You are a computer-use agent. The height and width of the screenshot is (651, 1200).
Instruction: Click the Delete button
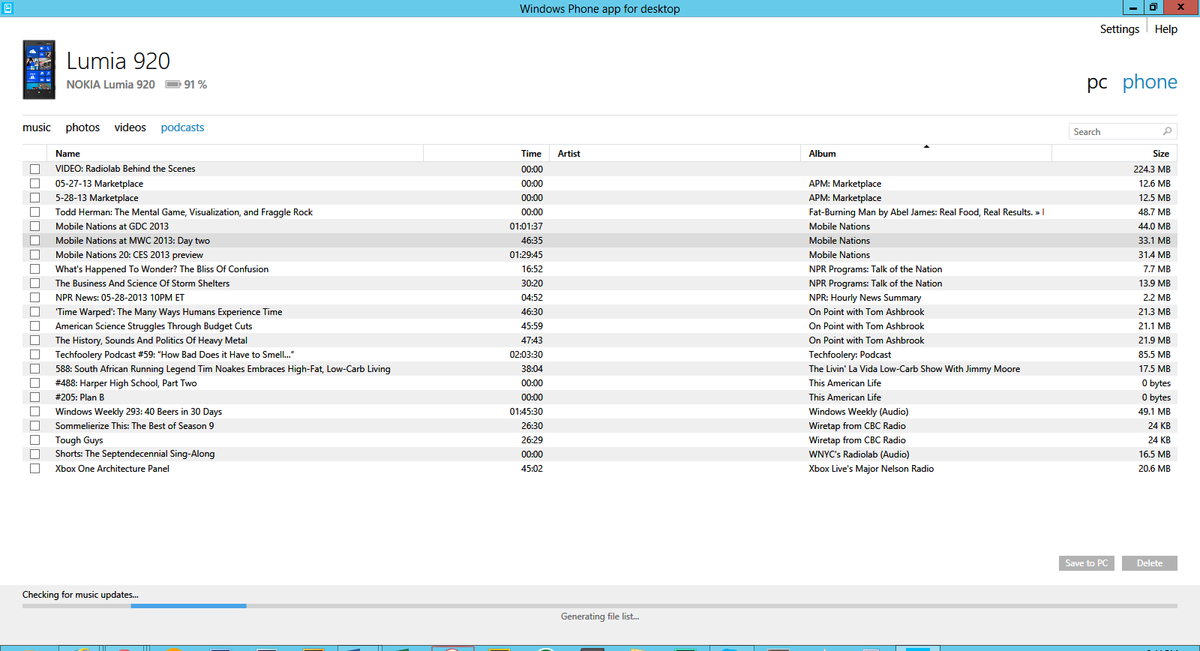point(1149,563)
